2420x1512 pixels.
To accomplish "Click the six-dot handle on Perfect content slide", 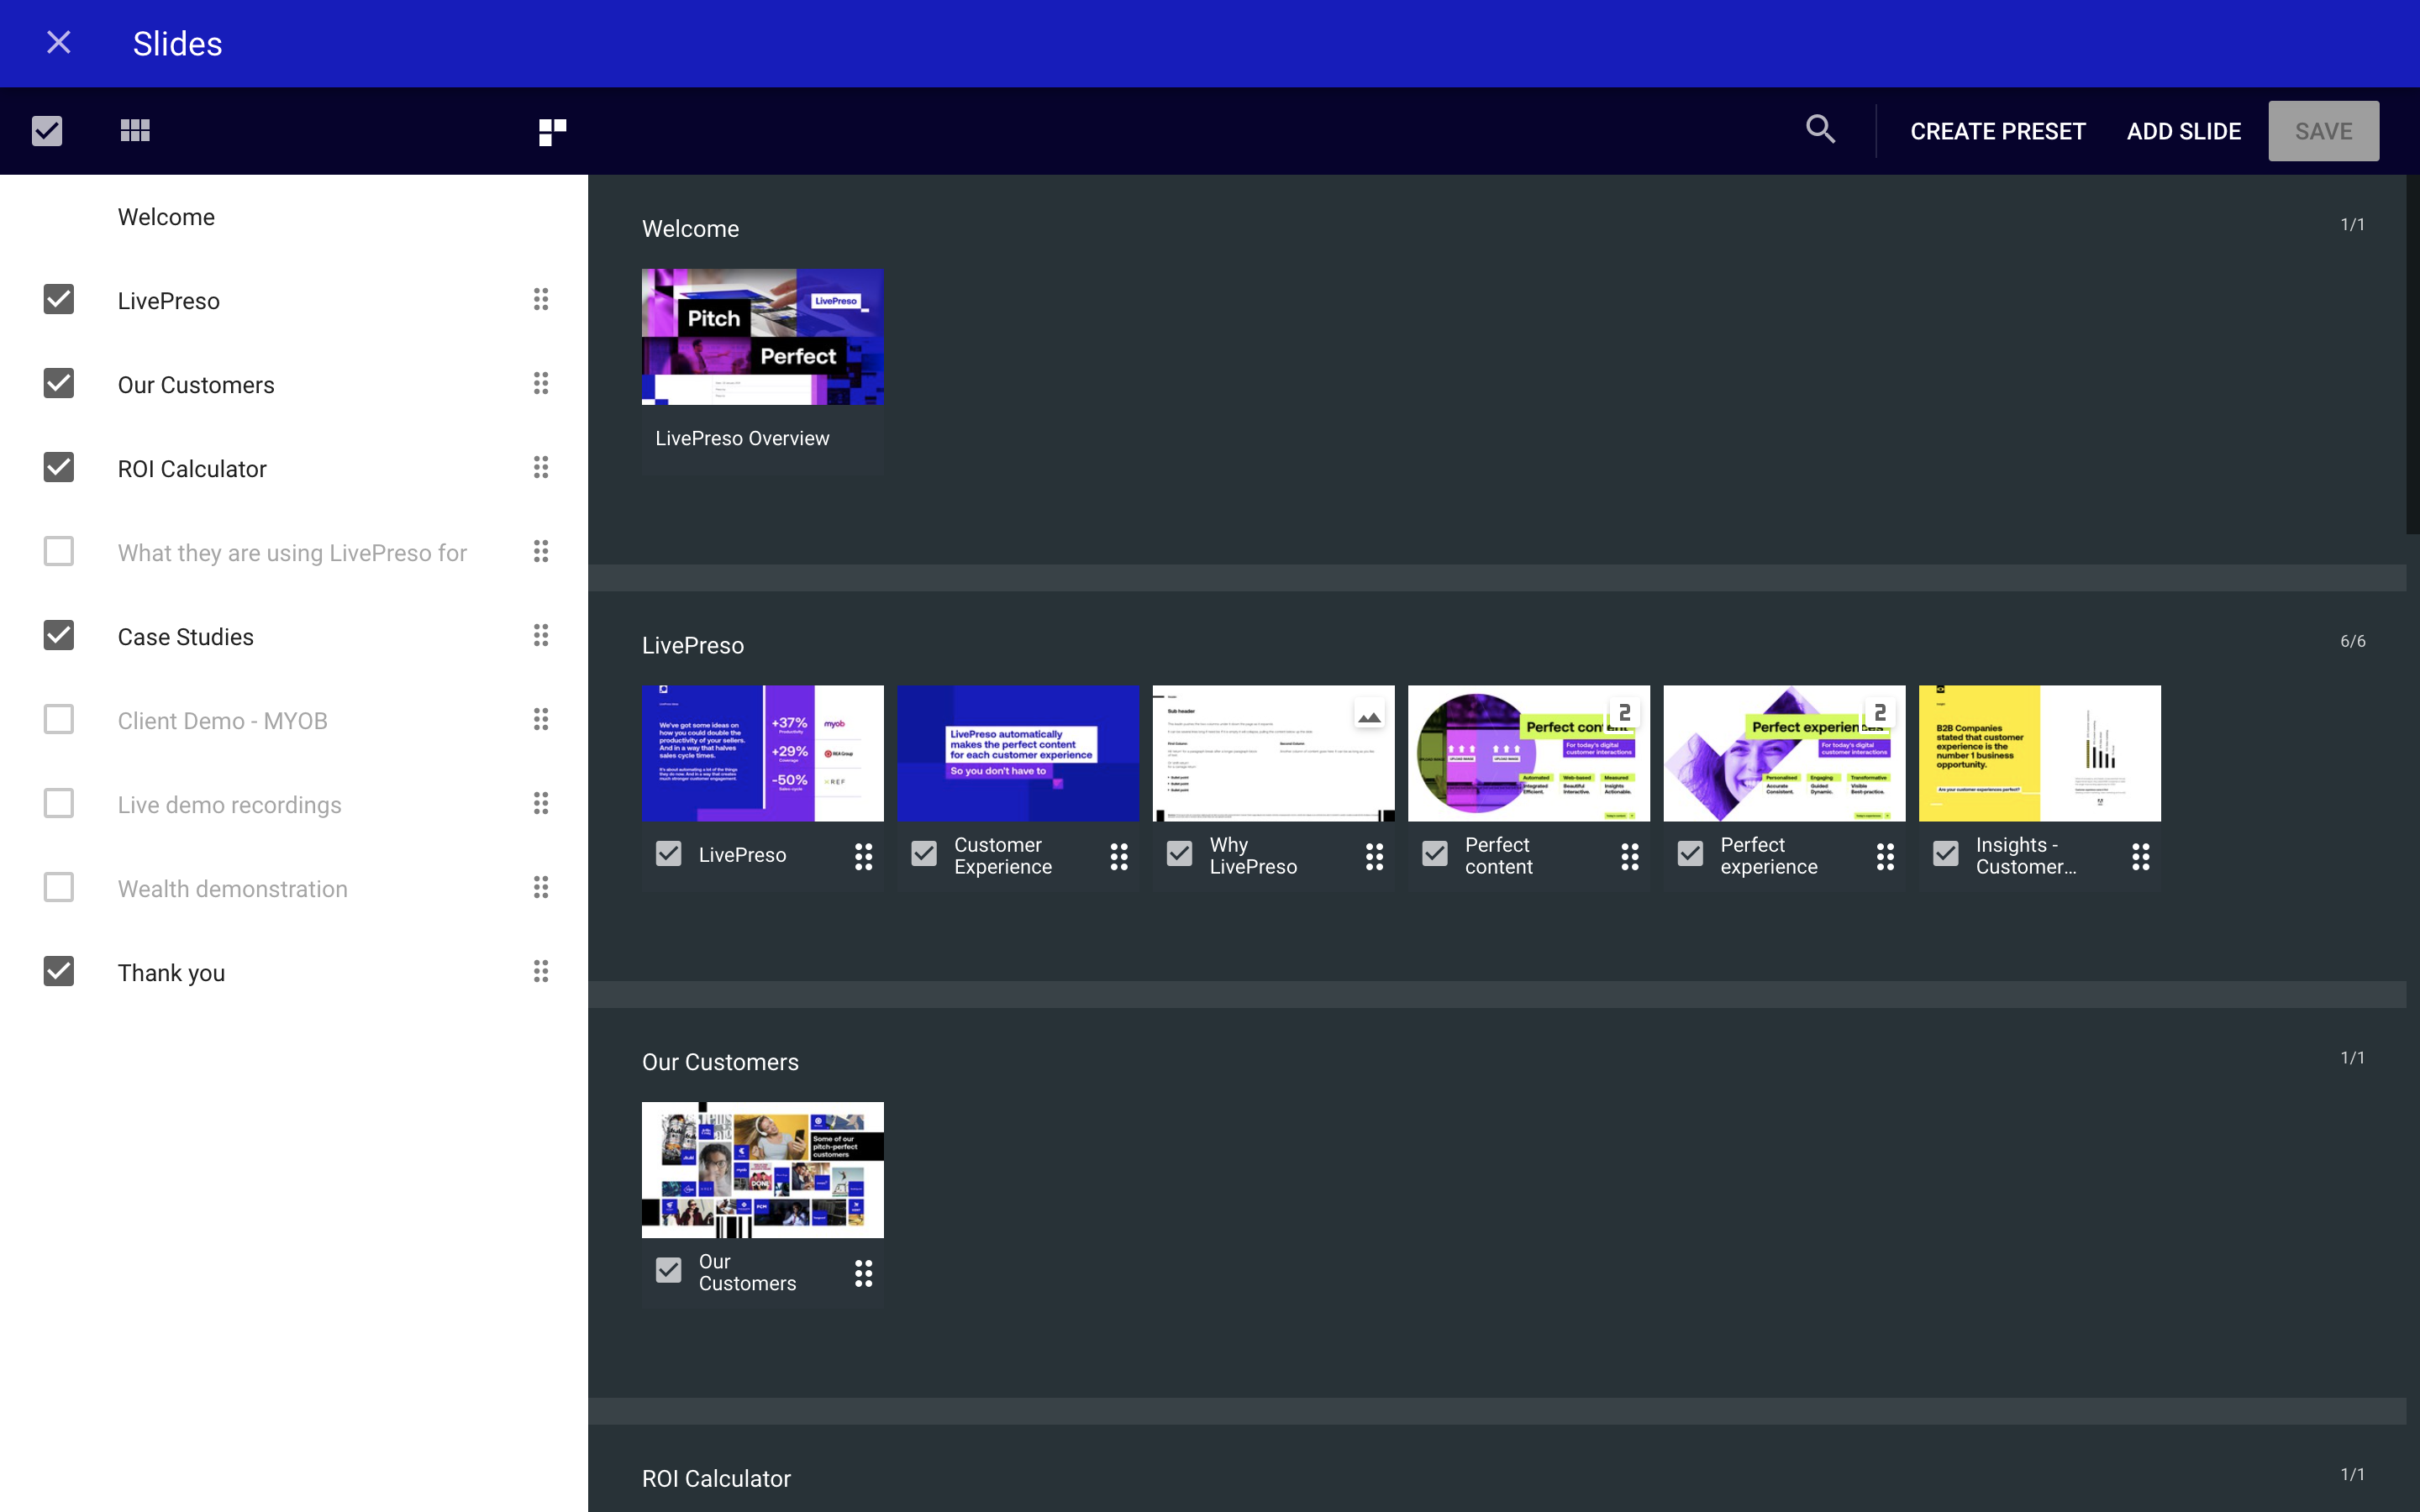I will (x=1630, y=856).
